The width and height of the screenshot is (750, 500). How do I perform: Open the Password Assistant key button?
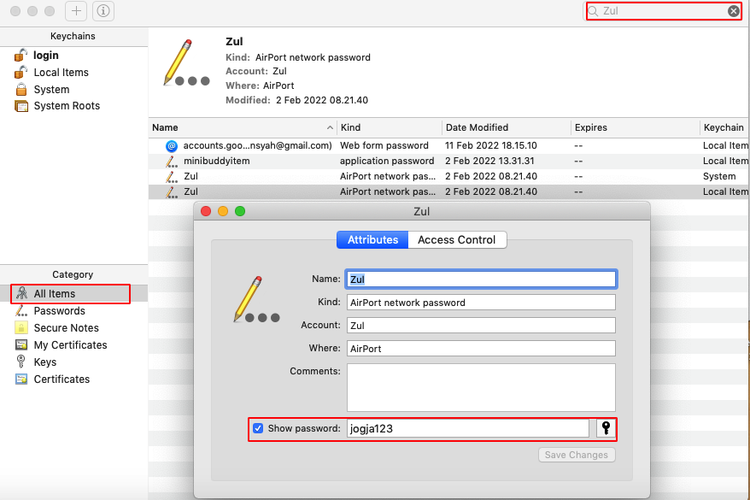pyautogui.click(x=606, y=428)
